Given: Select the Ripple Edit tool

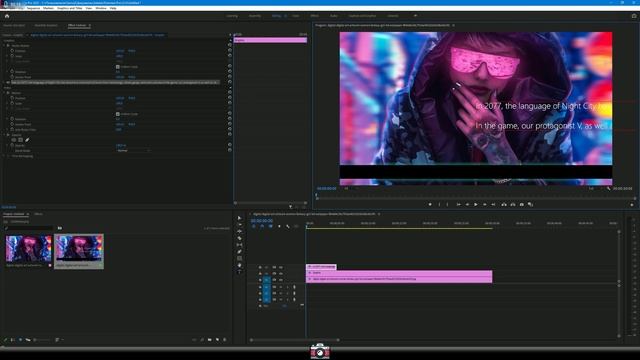Looking at the screenshot, I should click(x=239, y=231).
